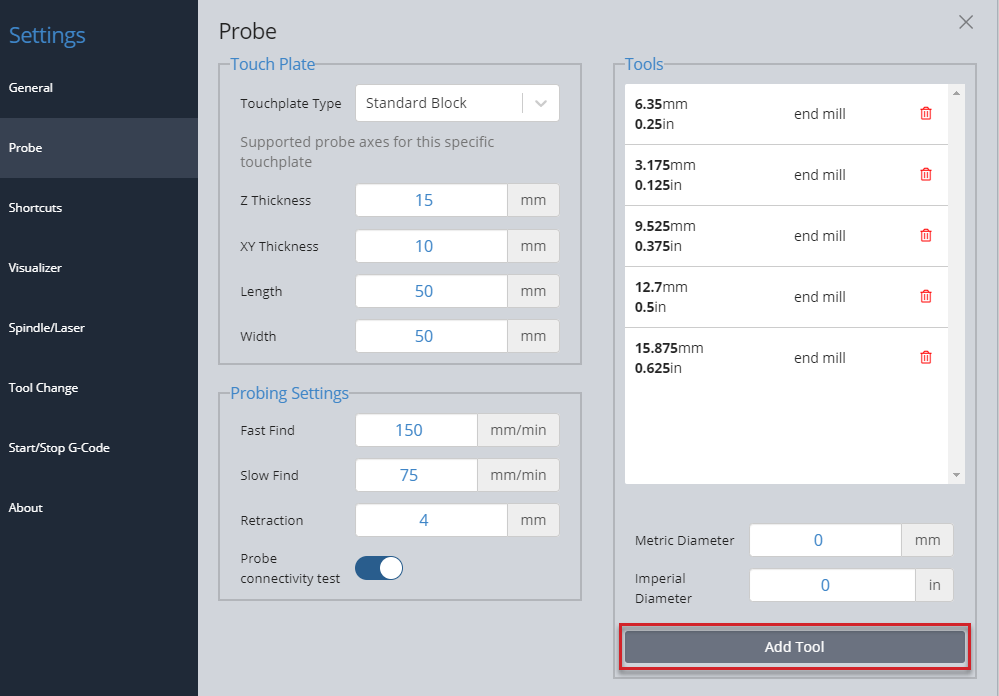The image size is (999, 696).
Task: Delete the 15.875mm end mill tool
Action: (926, 358)
